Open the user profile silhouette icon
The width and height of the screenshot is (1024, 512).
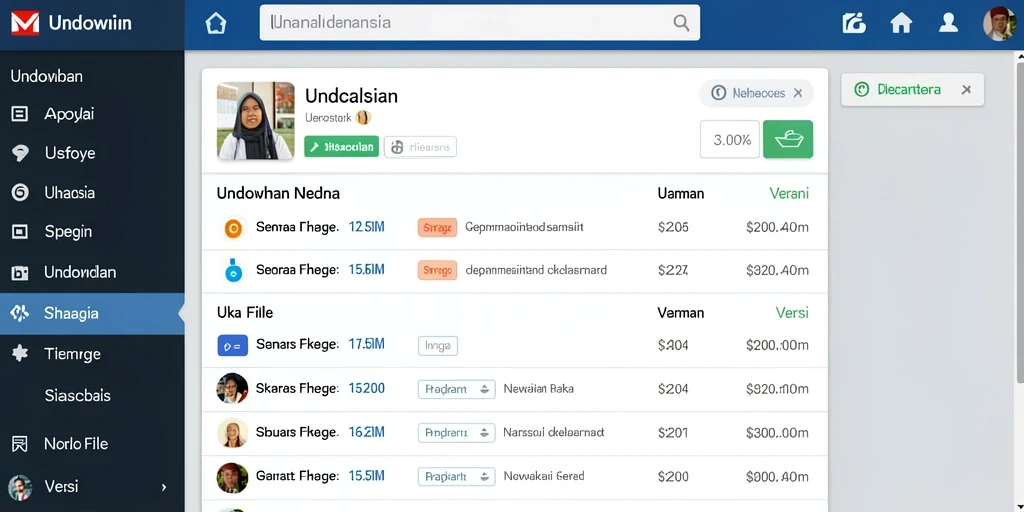(x=948, y=23)
